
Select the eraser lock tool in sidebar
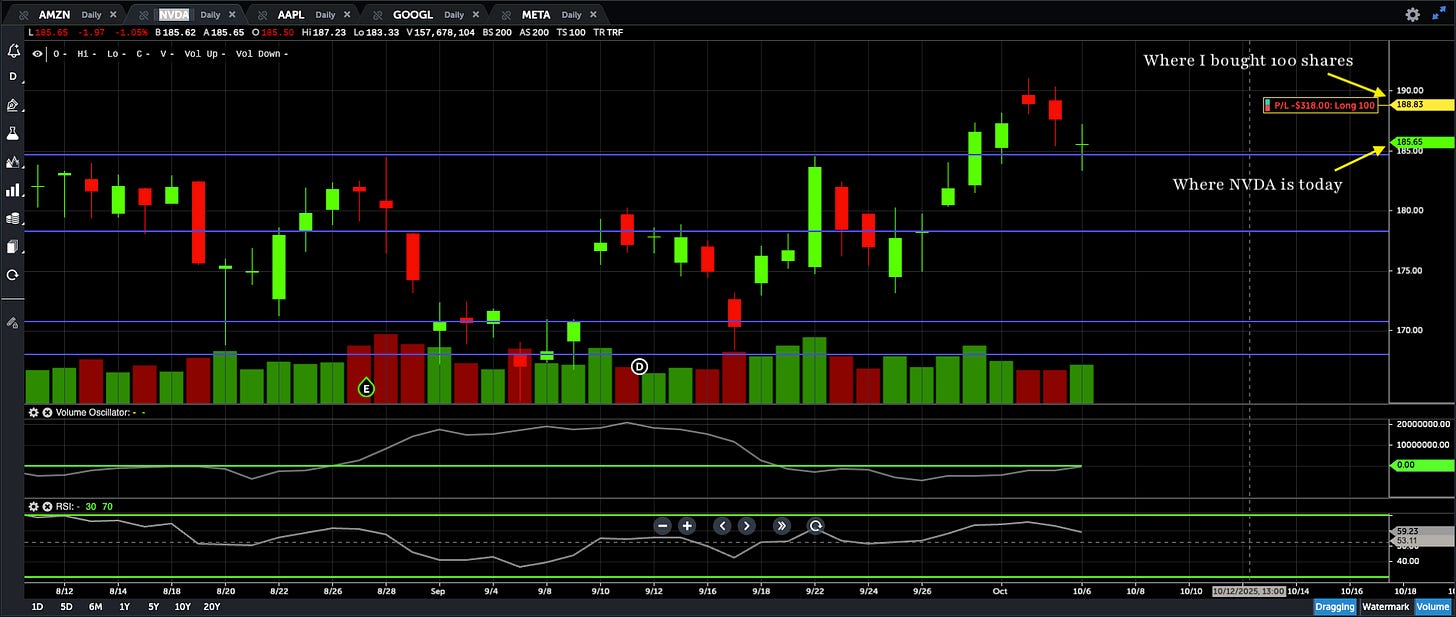(x=13, y=322)
